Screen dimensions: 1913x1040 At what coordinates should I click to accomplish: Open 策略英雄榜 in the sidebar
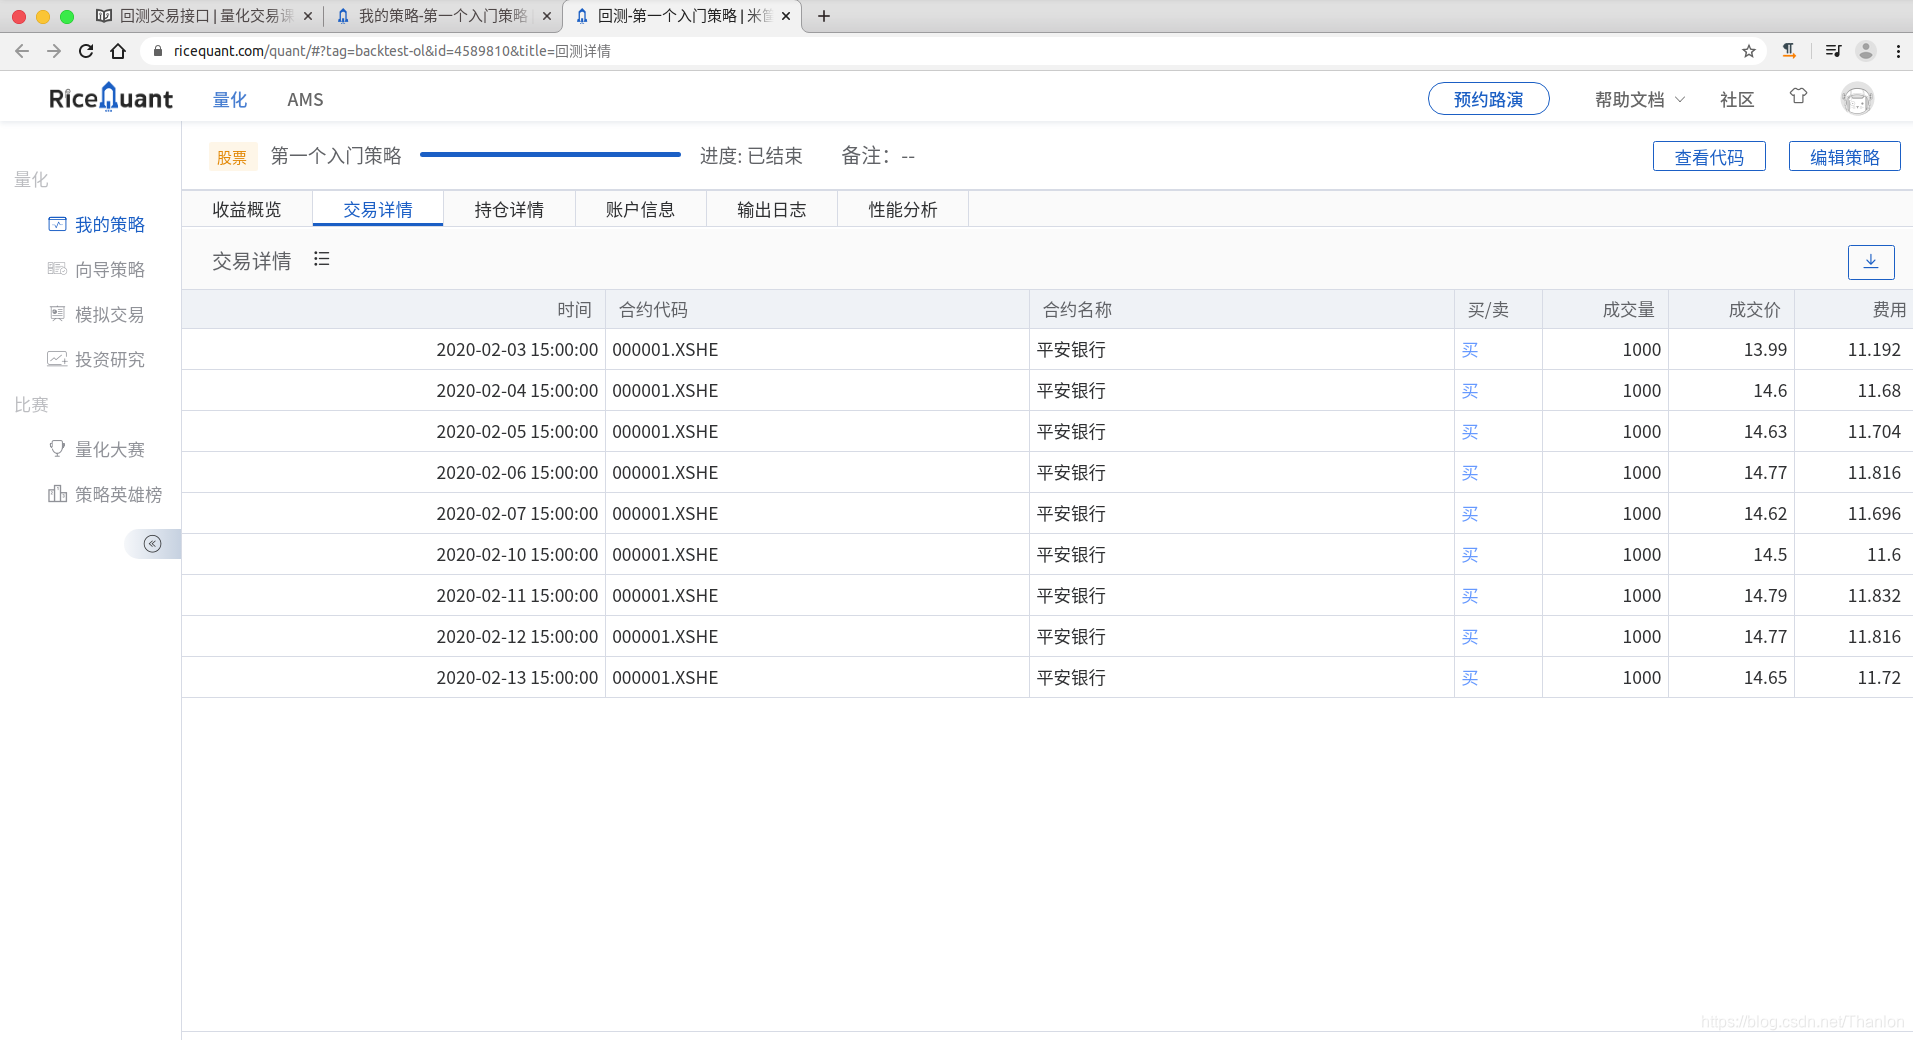(105, 494)
